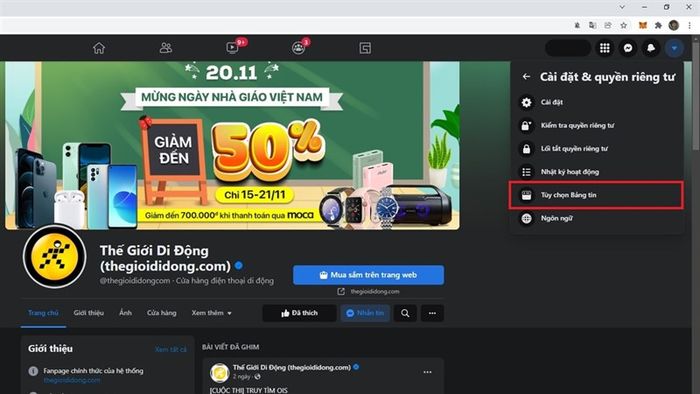
Task: Click the gear icon beside Cài đặt
Action: point(526,102)
